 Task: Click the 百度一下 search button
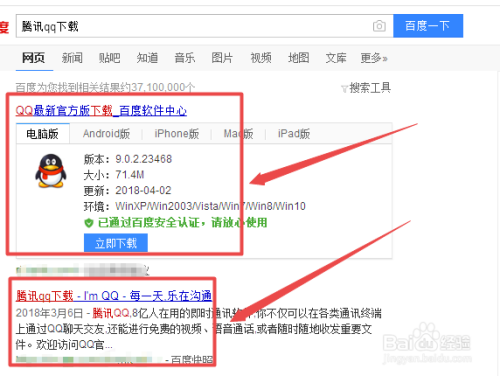tap(428, 26)
